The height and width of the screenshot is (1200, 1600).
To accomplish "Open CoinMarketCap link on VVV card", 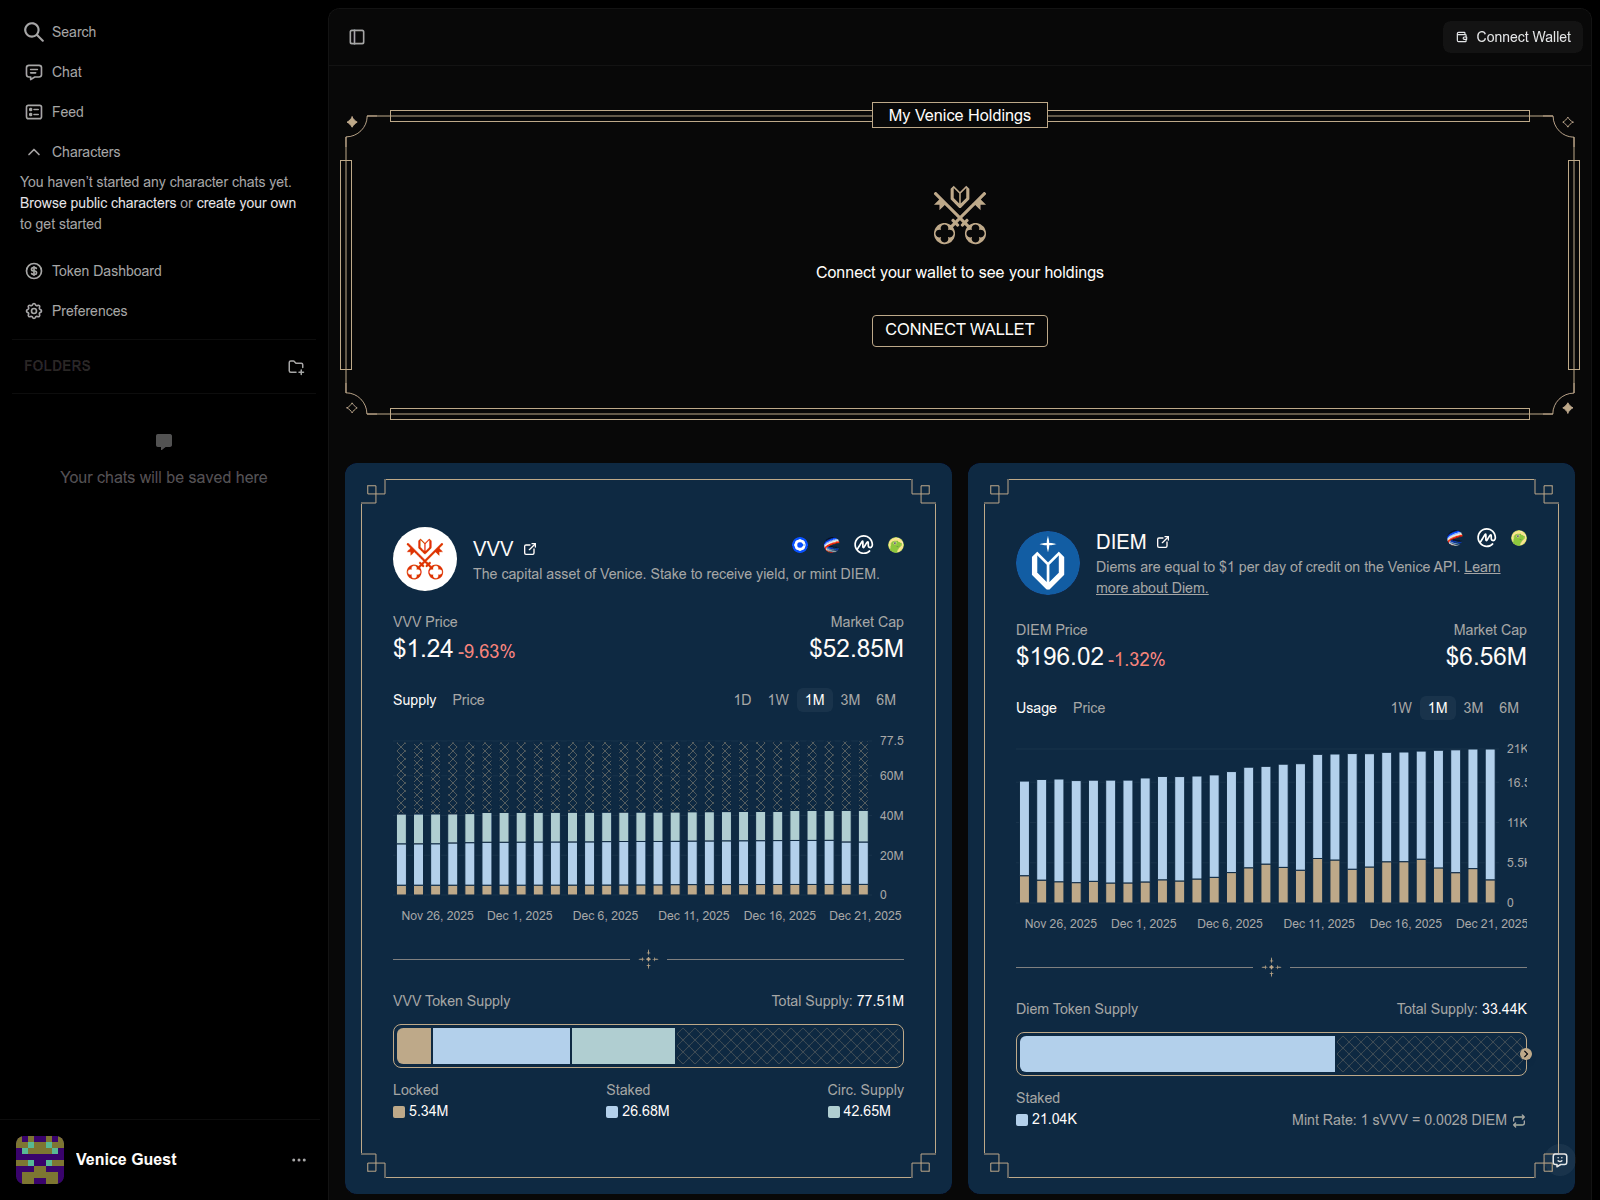I will point(864,545).
